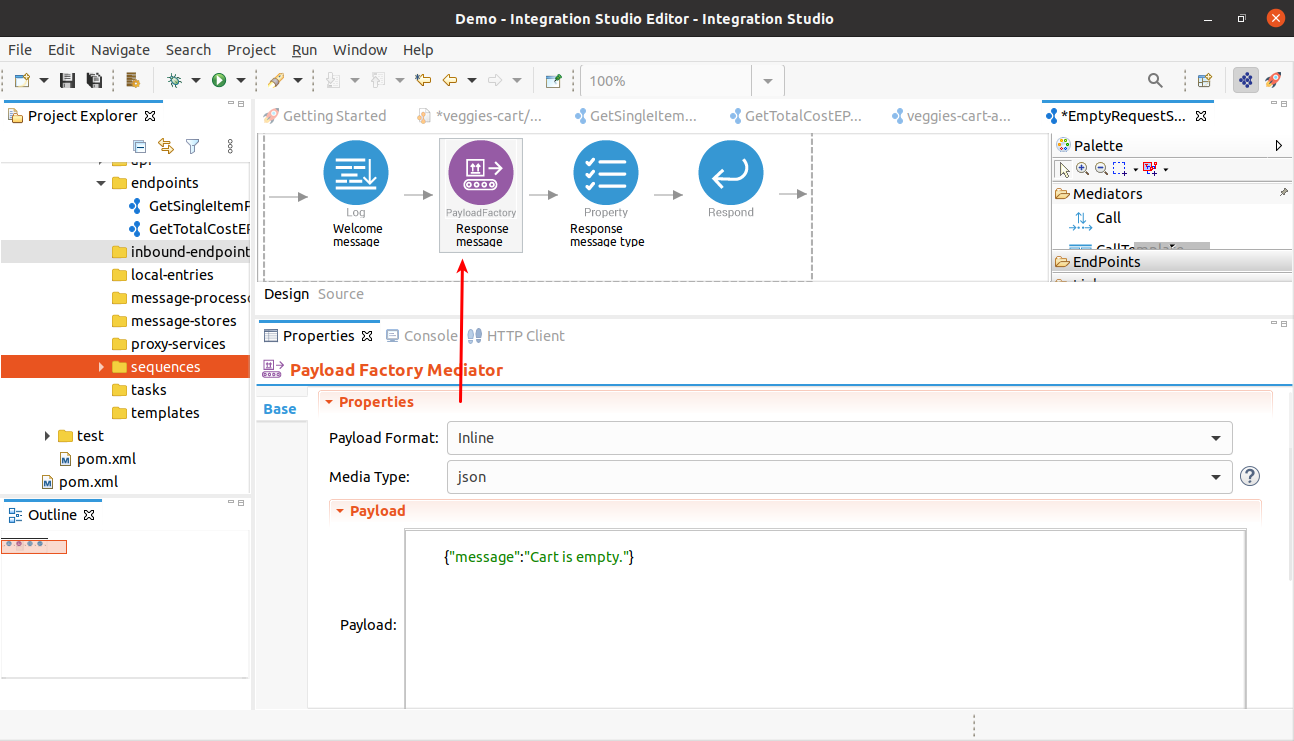1294x741 pixels.
Task: Open Project Explorer view menu dots
Action: point(230,146)
